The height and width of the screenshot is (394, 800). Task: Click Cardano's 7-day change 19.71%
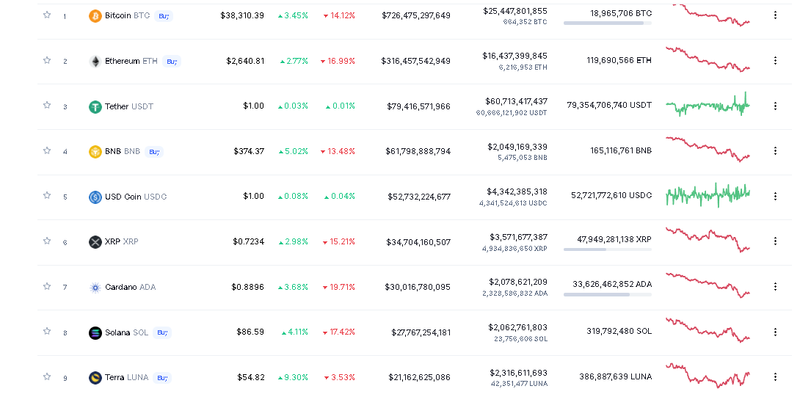[339, 287]
